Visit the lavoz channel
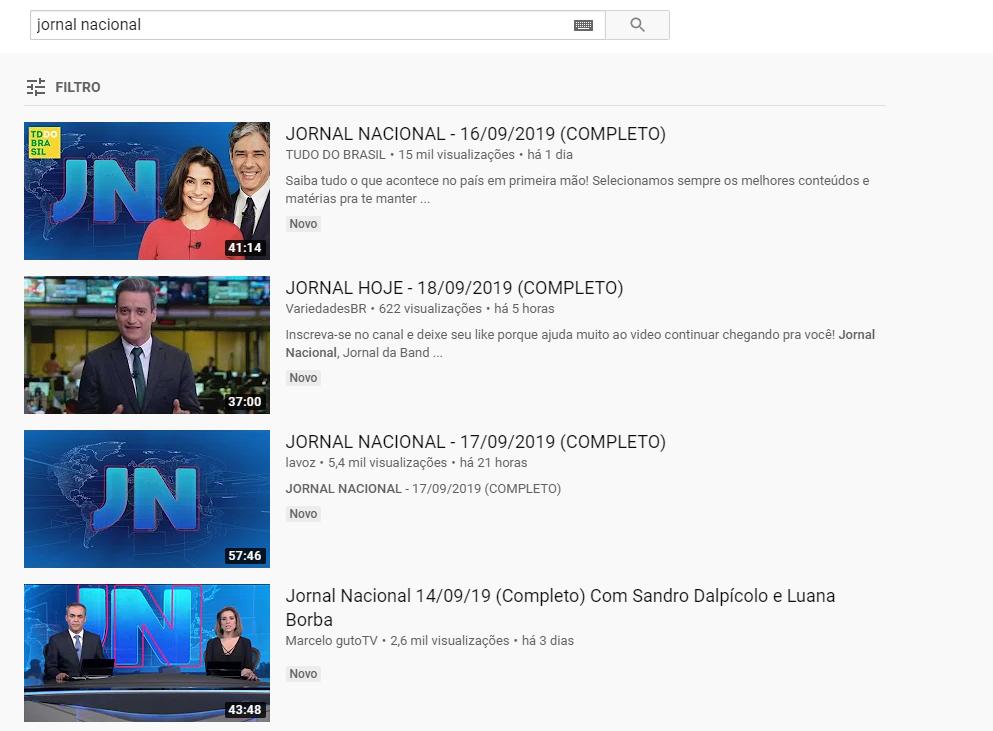Image resolution: width=993 pixels, height=731 pixels. tap(300, 462)
